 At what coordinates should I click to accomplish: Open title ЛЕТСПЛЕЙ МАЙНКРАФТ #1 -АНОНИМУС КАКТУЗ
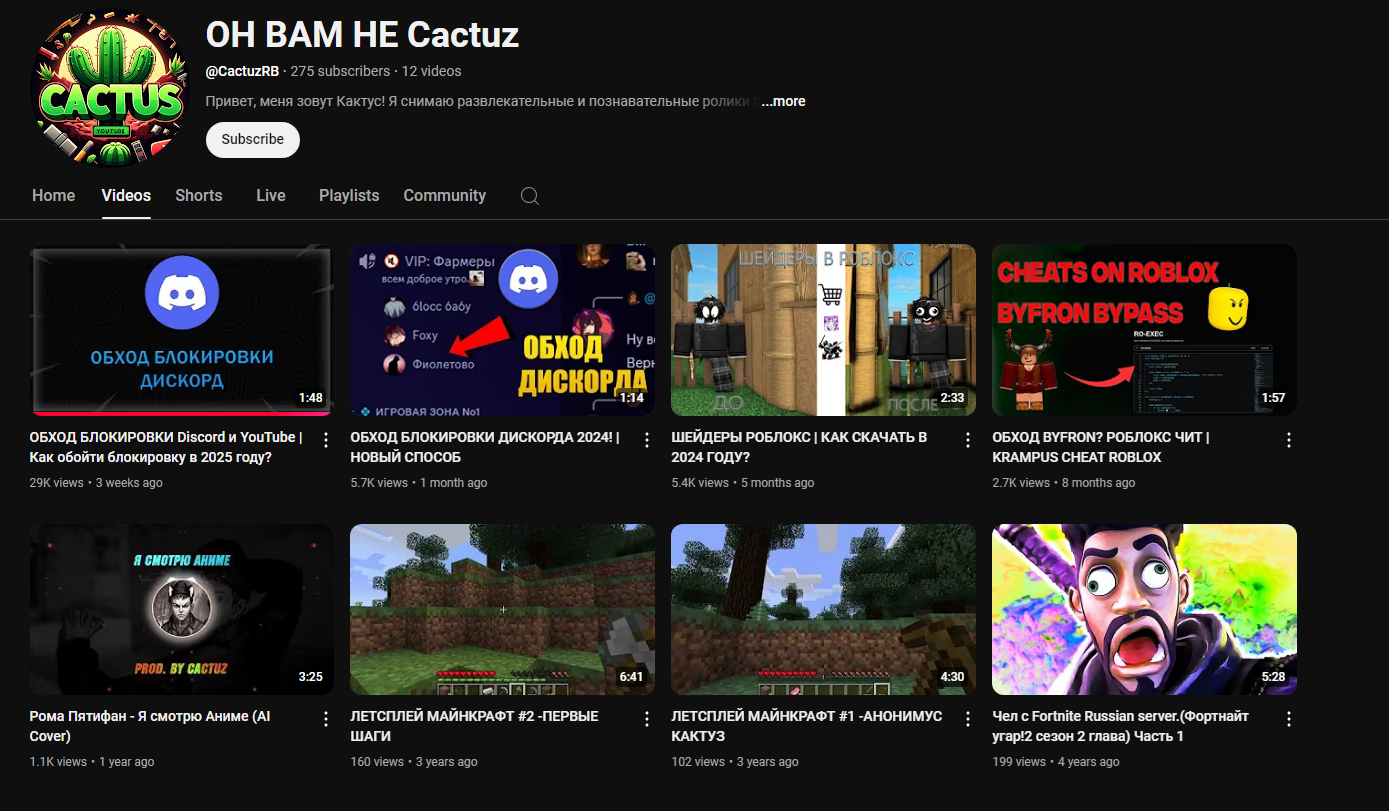(x=807, y=726)
